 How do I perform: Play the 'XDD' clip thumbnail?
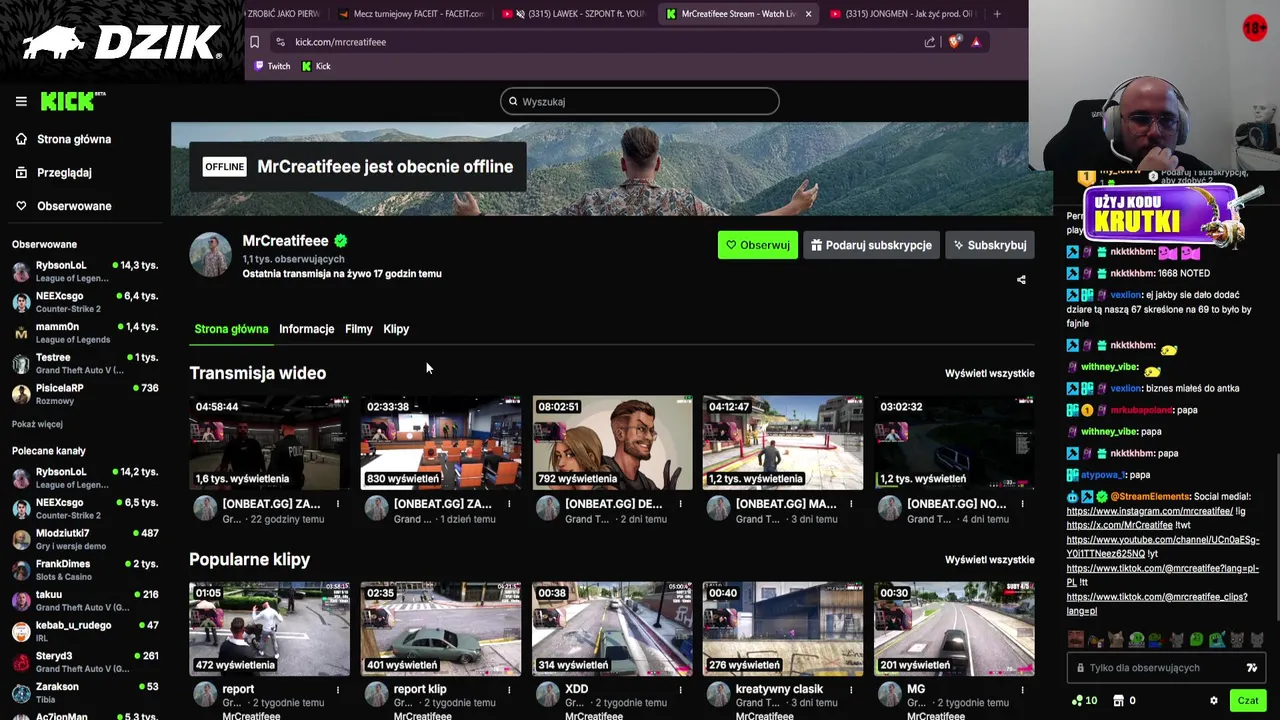612,629
